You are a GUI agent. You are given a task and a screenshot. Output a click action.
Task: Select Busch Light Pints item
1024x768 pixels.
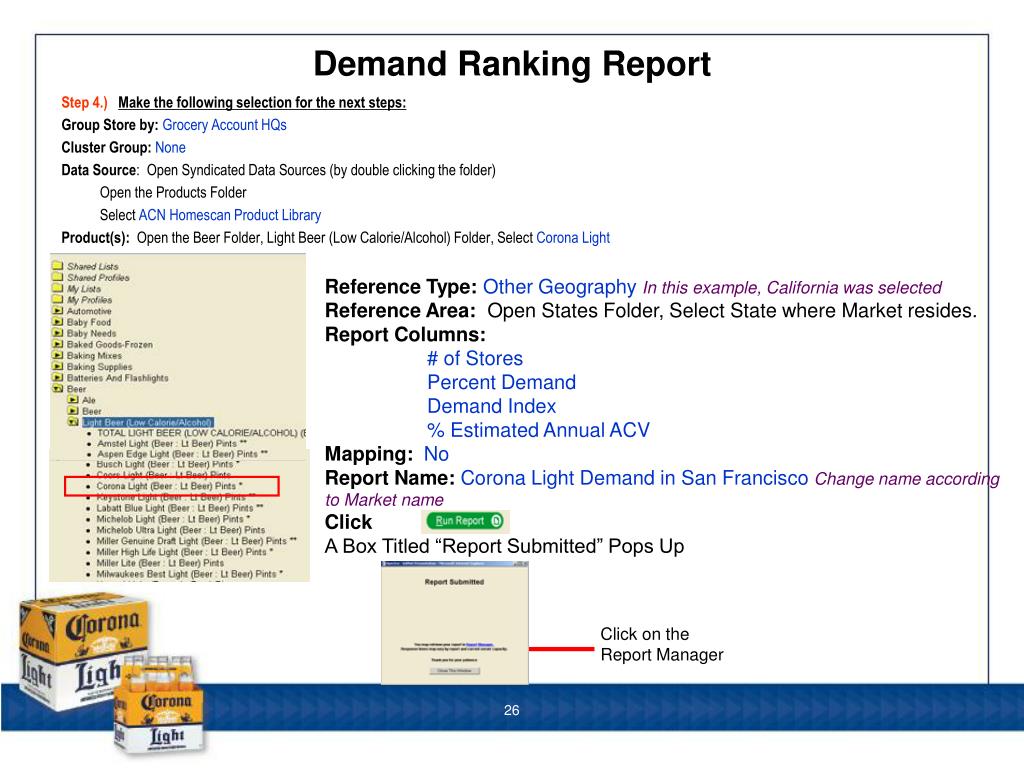168,464
